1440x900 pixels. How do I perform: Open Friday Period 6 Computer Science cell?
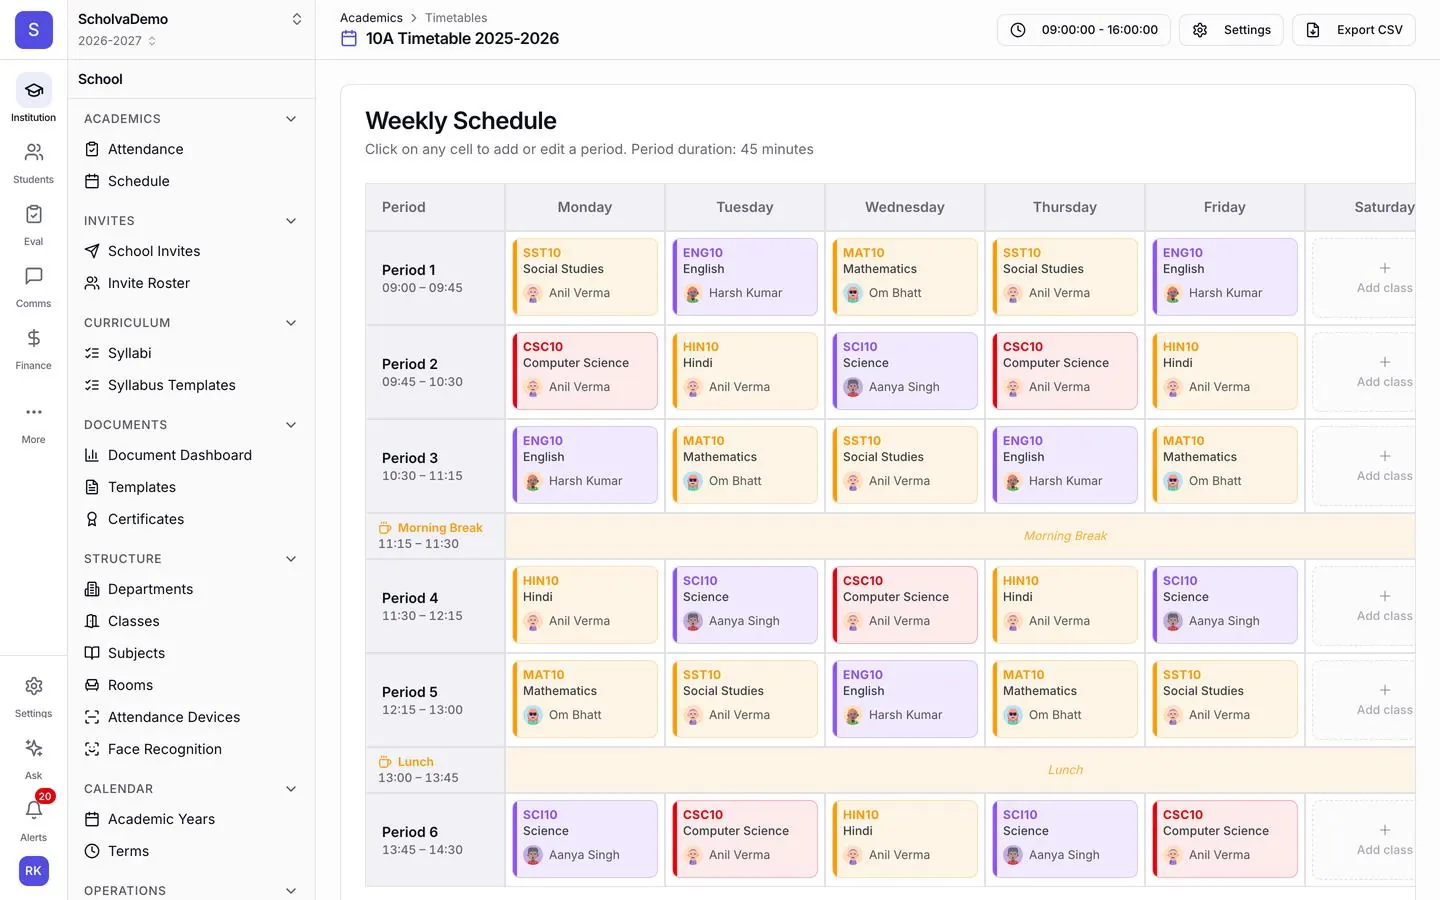pos(1225,839)
